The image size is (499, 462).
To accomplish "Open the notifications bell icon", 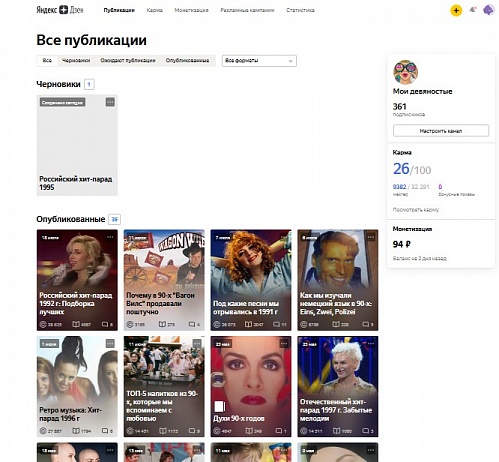I will pos(472,10).
